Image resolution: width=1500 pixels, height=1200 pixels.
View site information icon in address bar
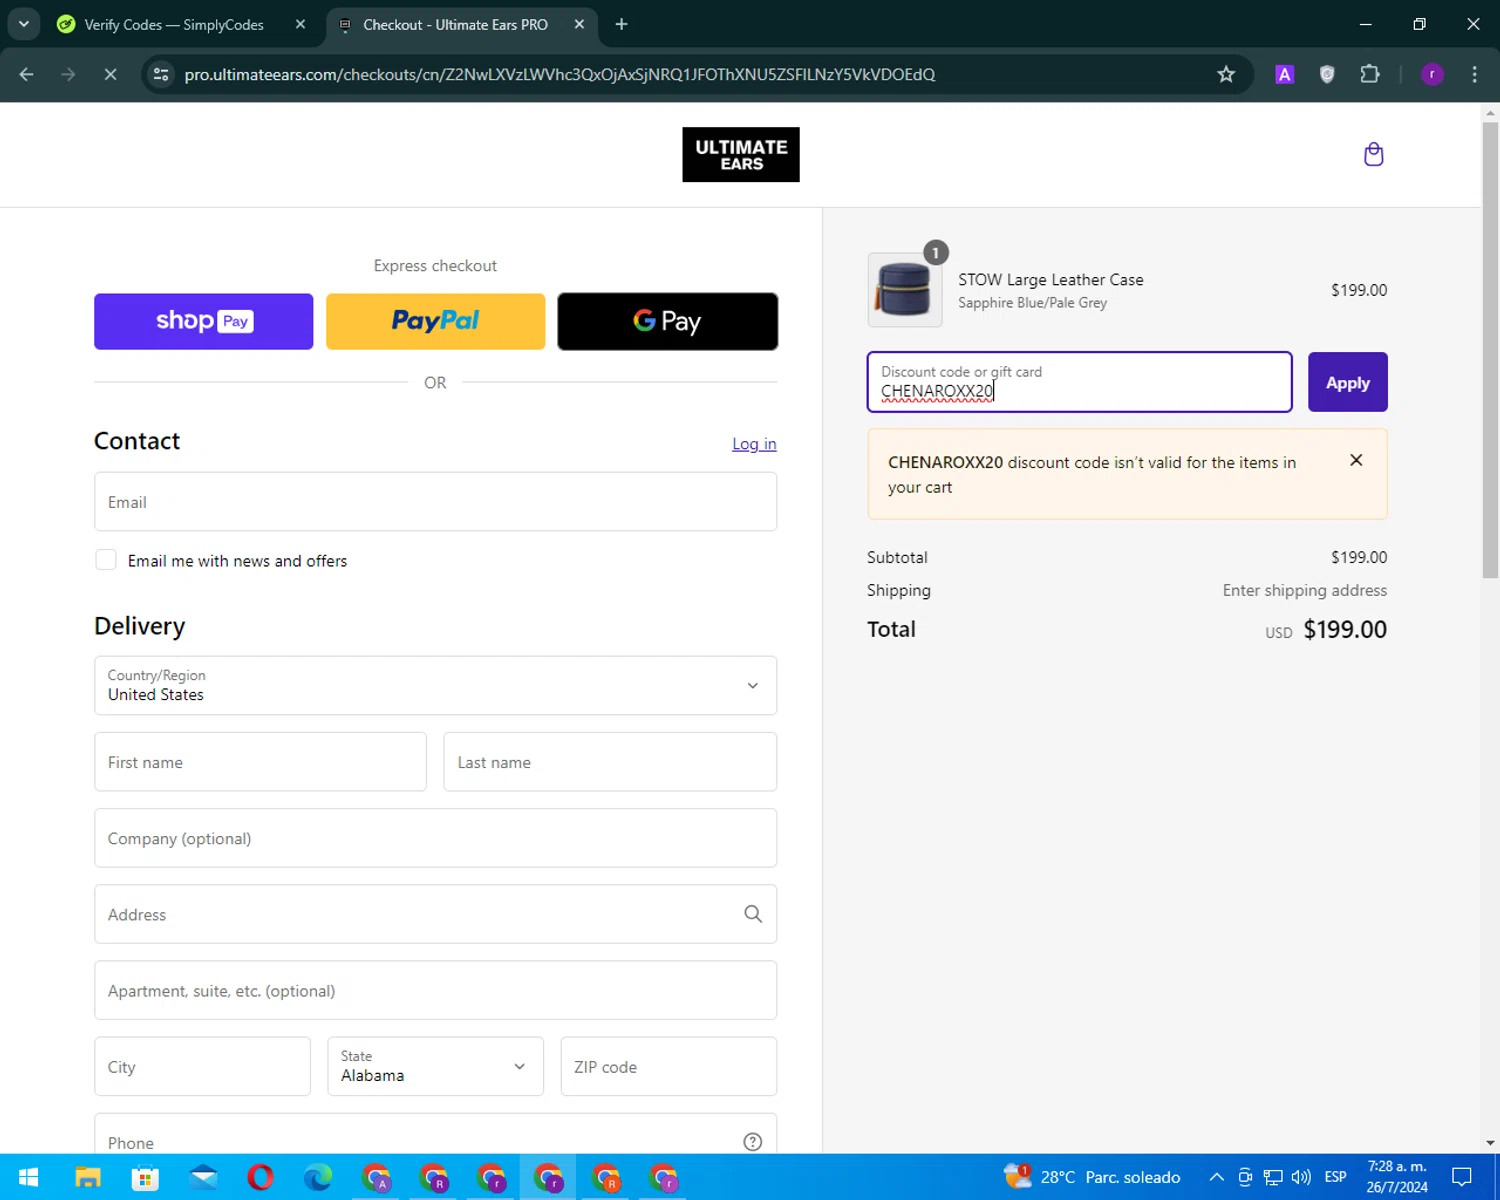tap(161, 74)
